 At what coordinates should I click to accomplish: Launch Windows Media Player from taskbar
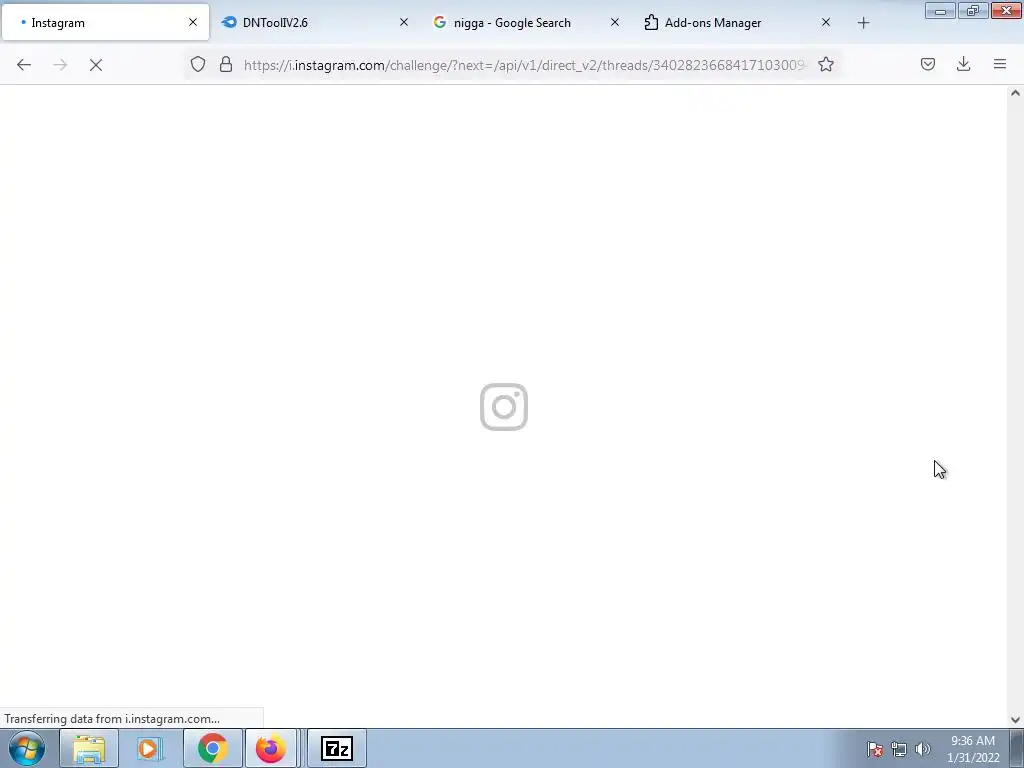(149, 748)
